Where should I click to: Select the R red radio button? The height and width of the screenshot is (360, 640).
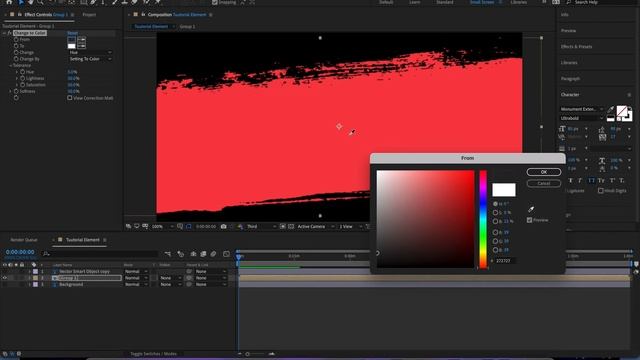point(495,232)
